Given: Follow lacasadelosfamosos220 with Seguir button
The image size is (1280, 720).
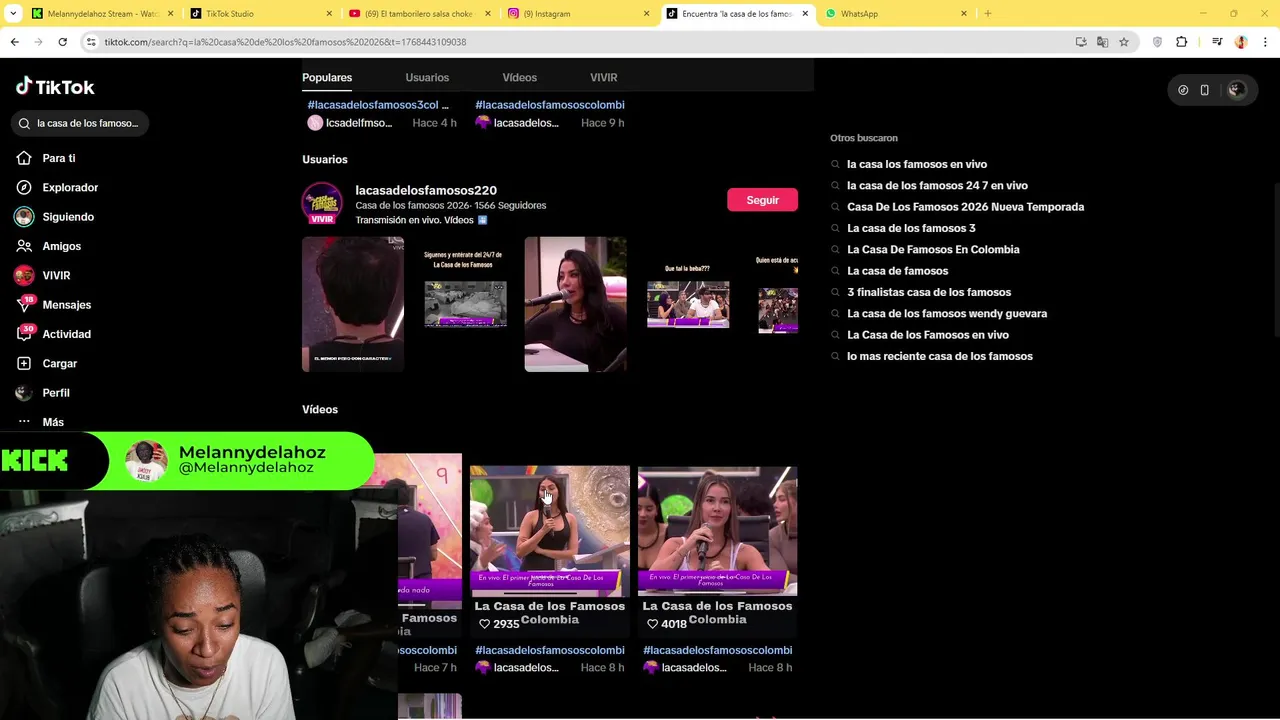Looking at the screenshot, I should pos(762,200).
